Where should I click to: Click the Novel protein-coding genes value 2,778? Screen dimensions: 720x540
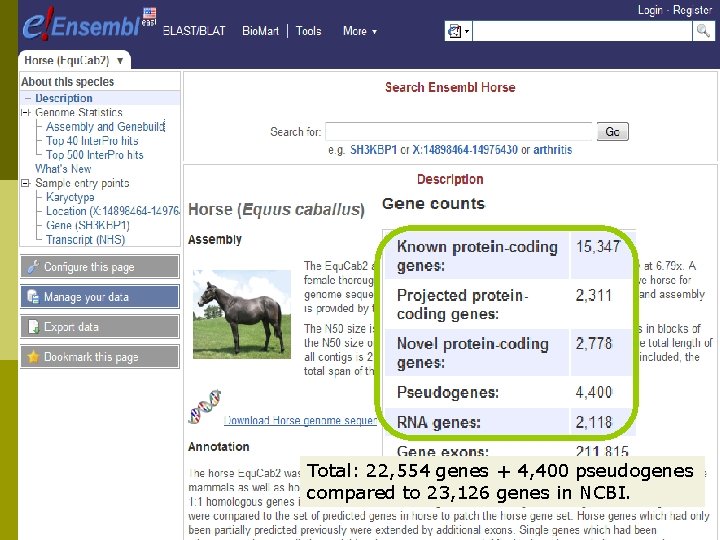594,343
